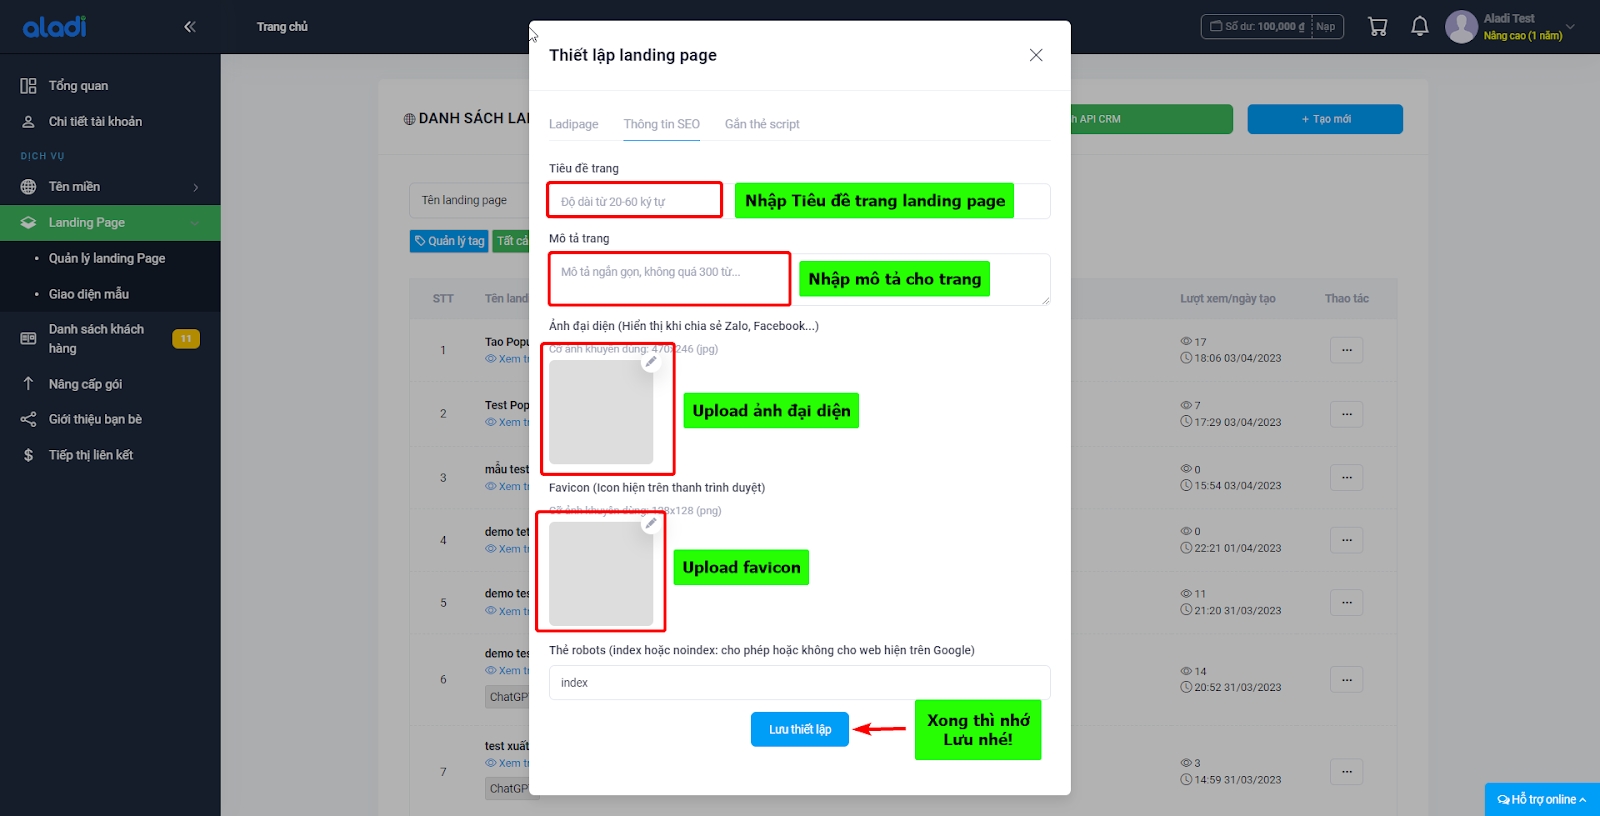1600x816 pixels.
Task: Collapse sidebar with double chevron icon
Action: [189, 27]
